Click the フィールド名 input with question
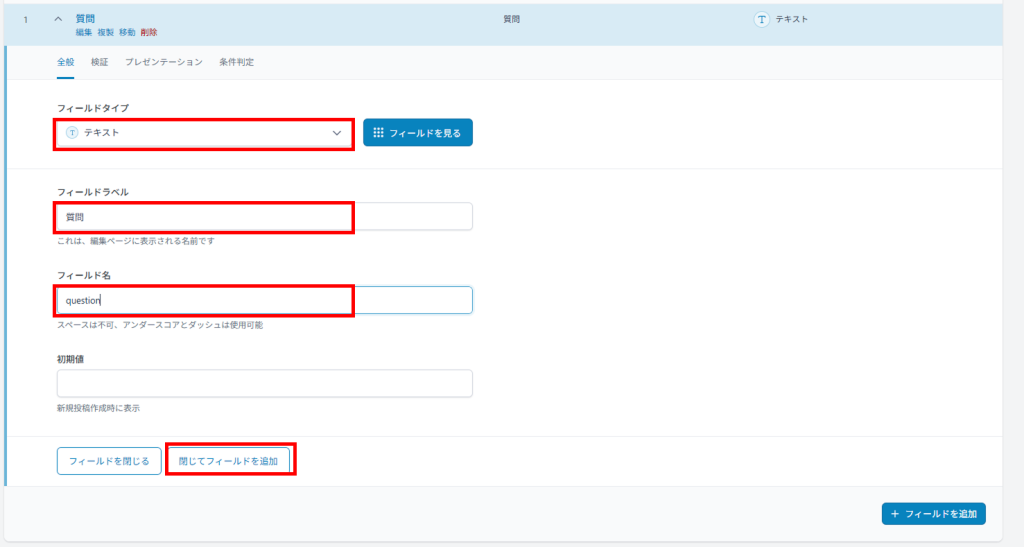Image resolution: width=1024 pixels, height=547 pixels. [x=264, y=300]
